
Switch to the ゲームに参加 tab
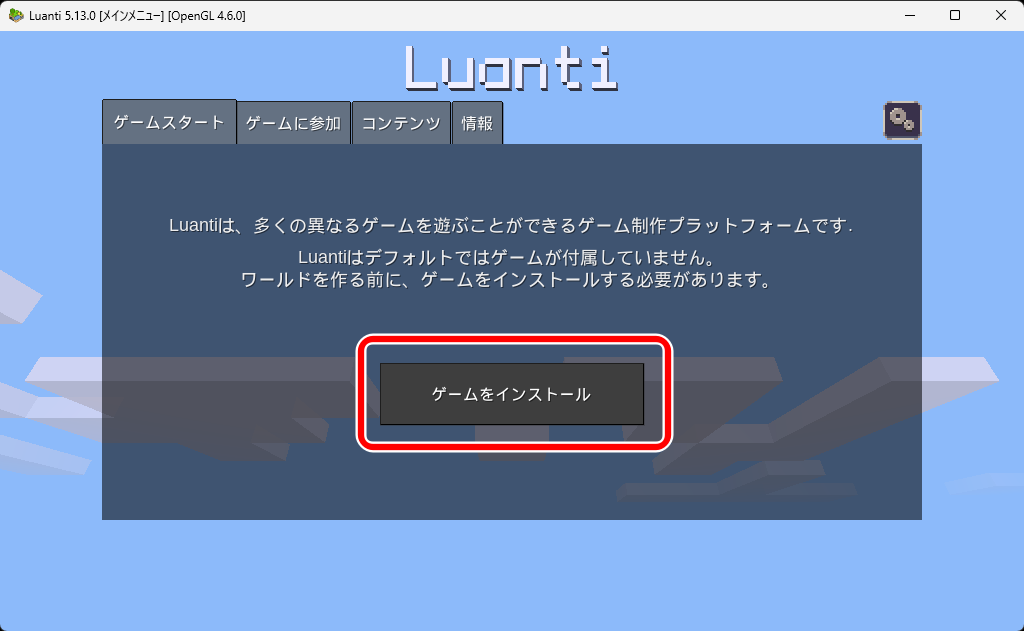click(x=294, y=124)
